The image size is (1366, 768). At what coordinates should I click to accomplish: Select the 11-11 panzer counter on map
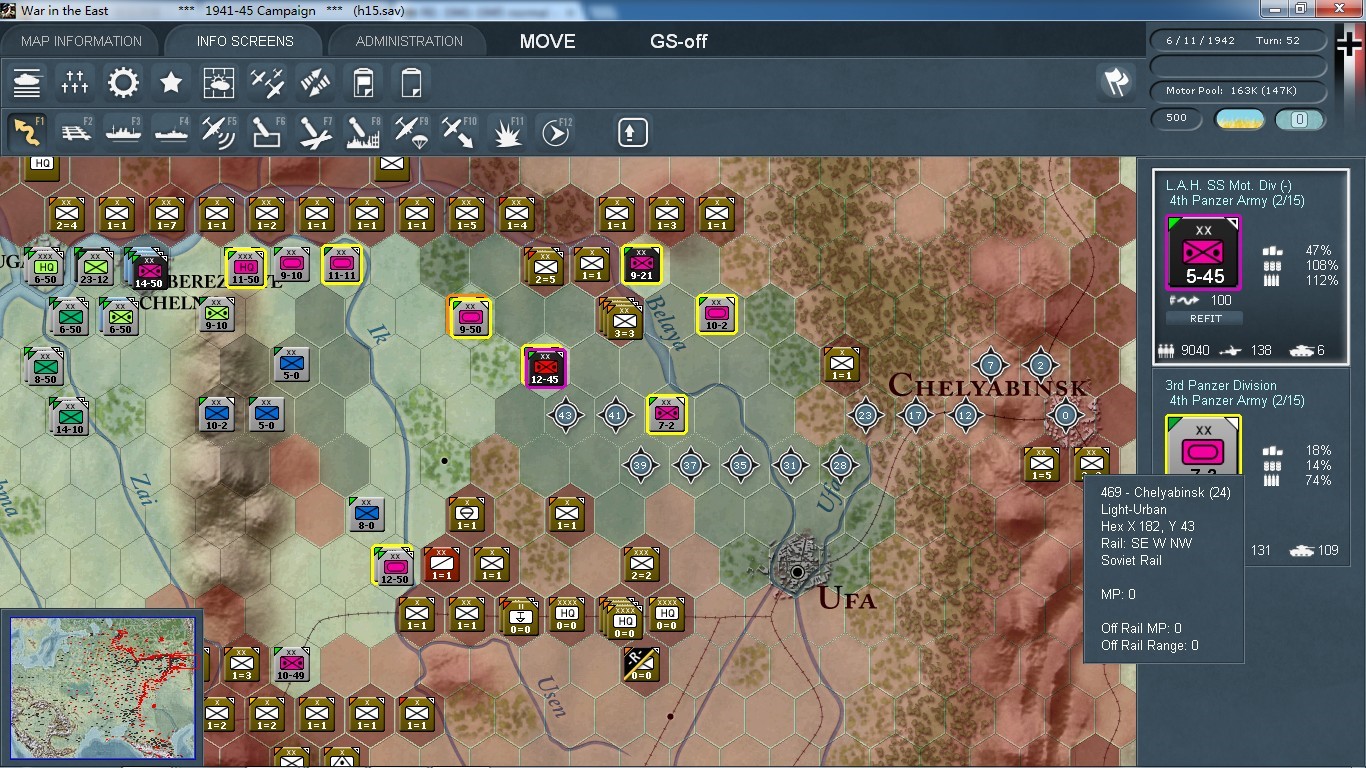[341, 265]
